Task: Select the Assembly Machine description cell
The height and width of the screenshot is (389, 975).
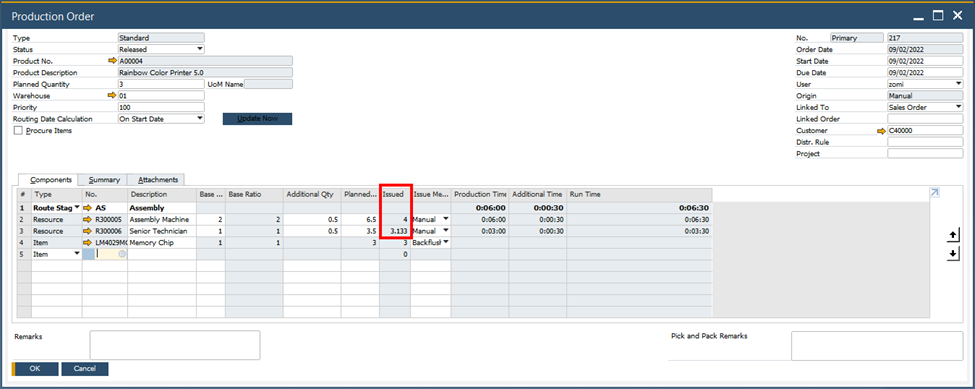Action: click(162, 219)
